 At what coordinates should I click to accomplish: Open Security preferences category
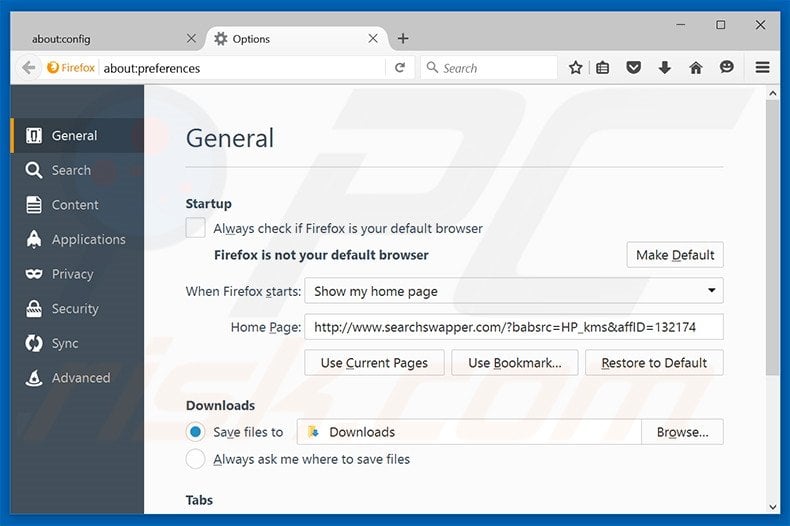(77, 309)
